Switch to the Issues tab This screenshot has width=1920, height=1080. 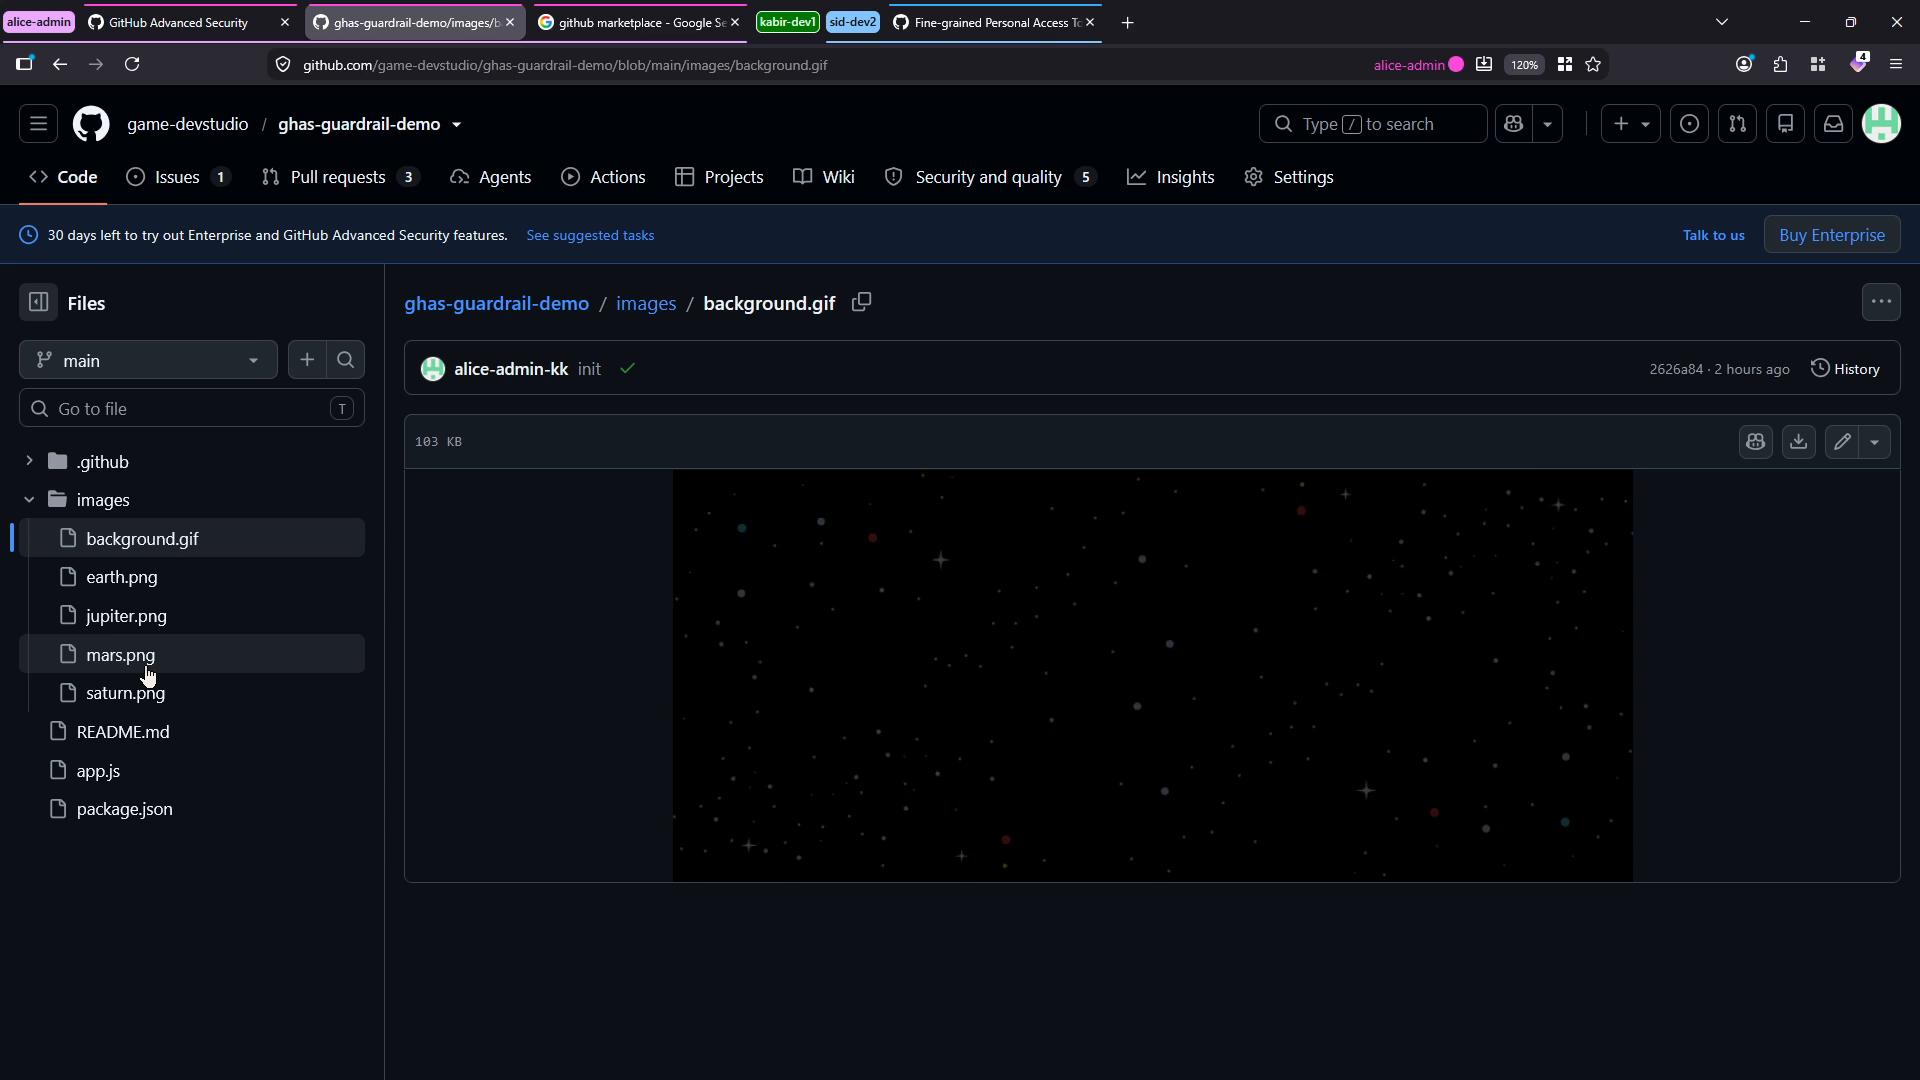178,177
